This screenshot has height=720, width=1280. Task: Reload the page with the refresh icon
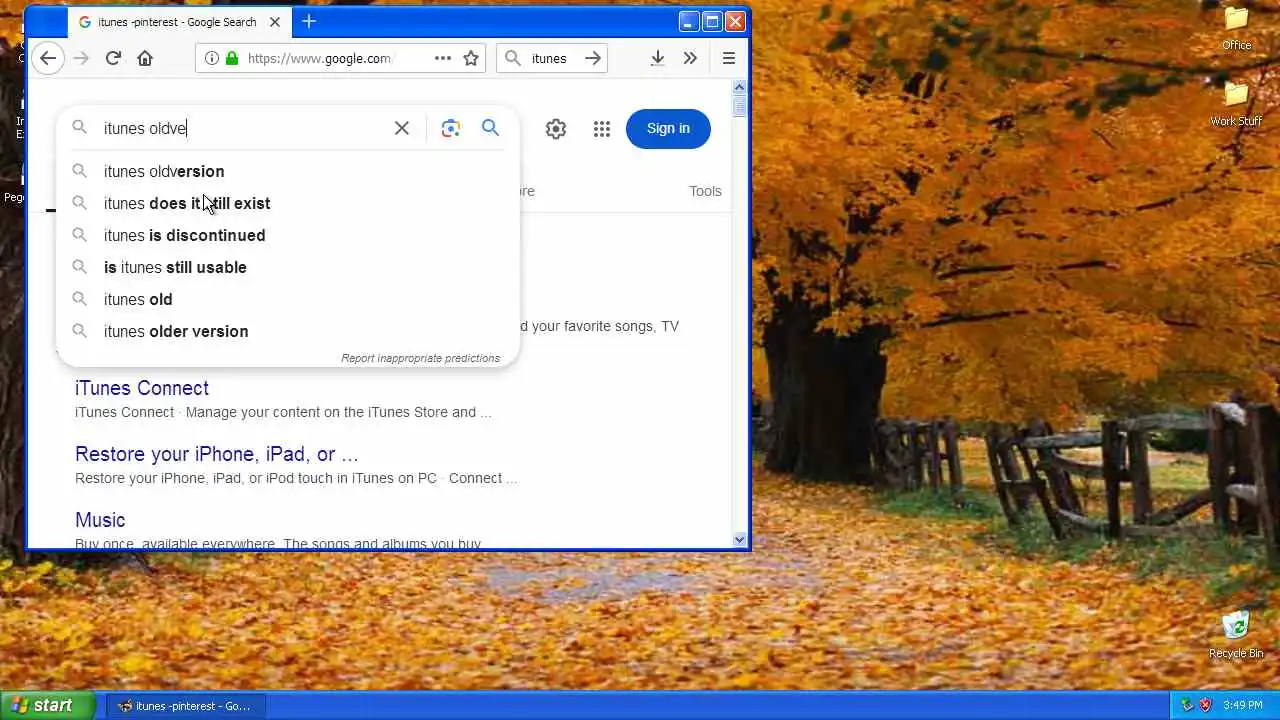[x=113, y=58]
